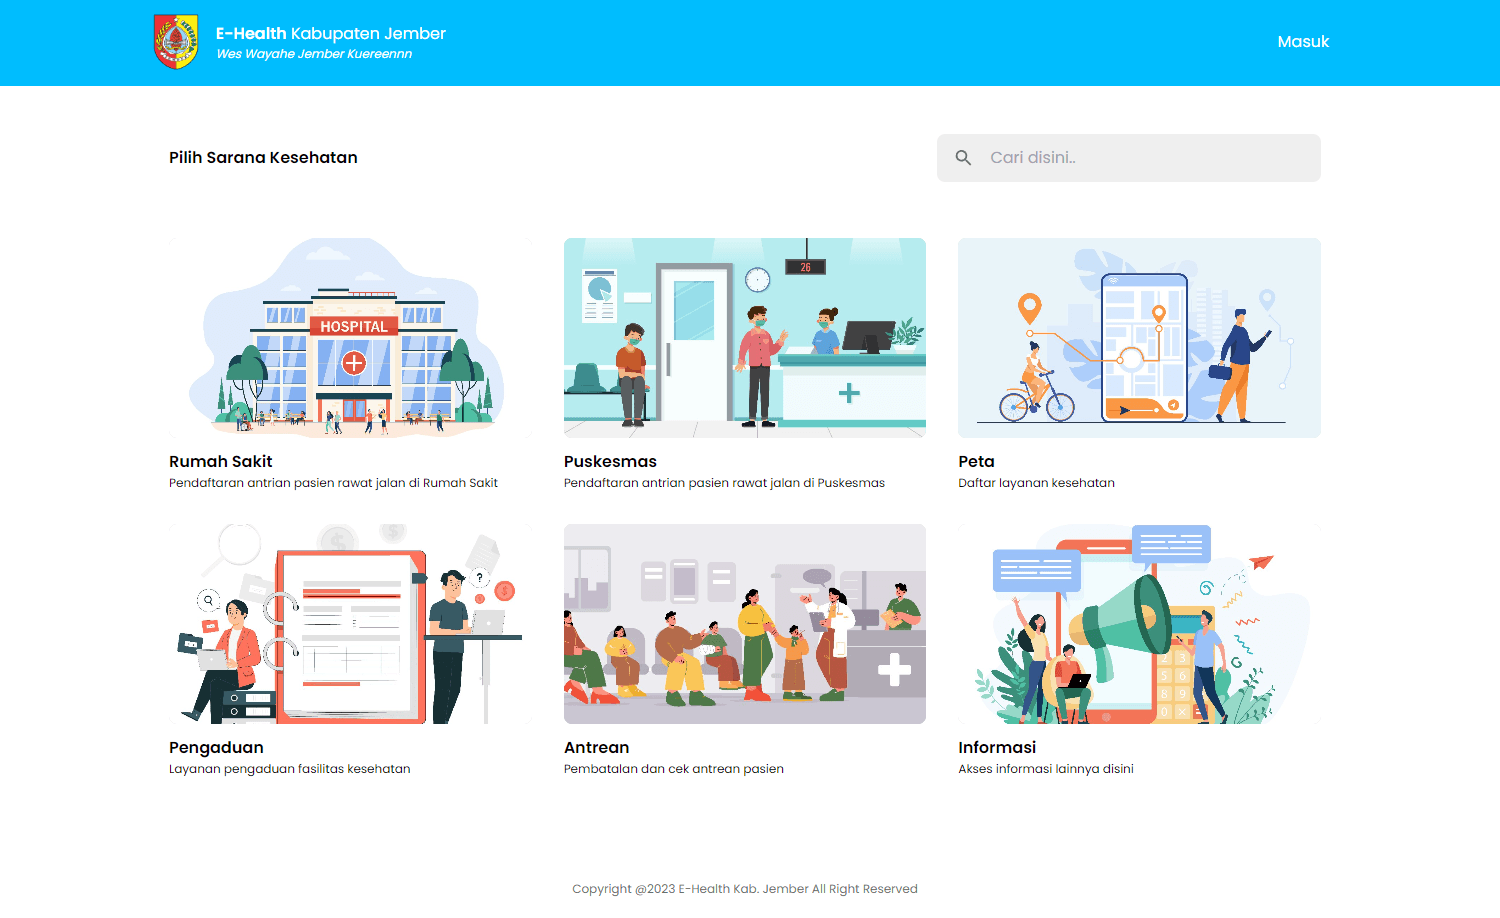
Task: Click 'Daftar layanan kesehatan' description text
Action: (1036, 483)
